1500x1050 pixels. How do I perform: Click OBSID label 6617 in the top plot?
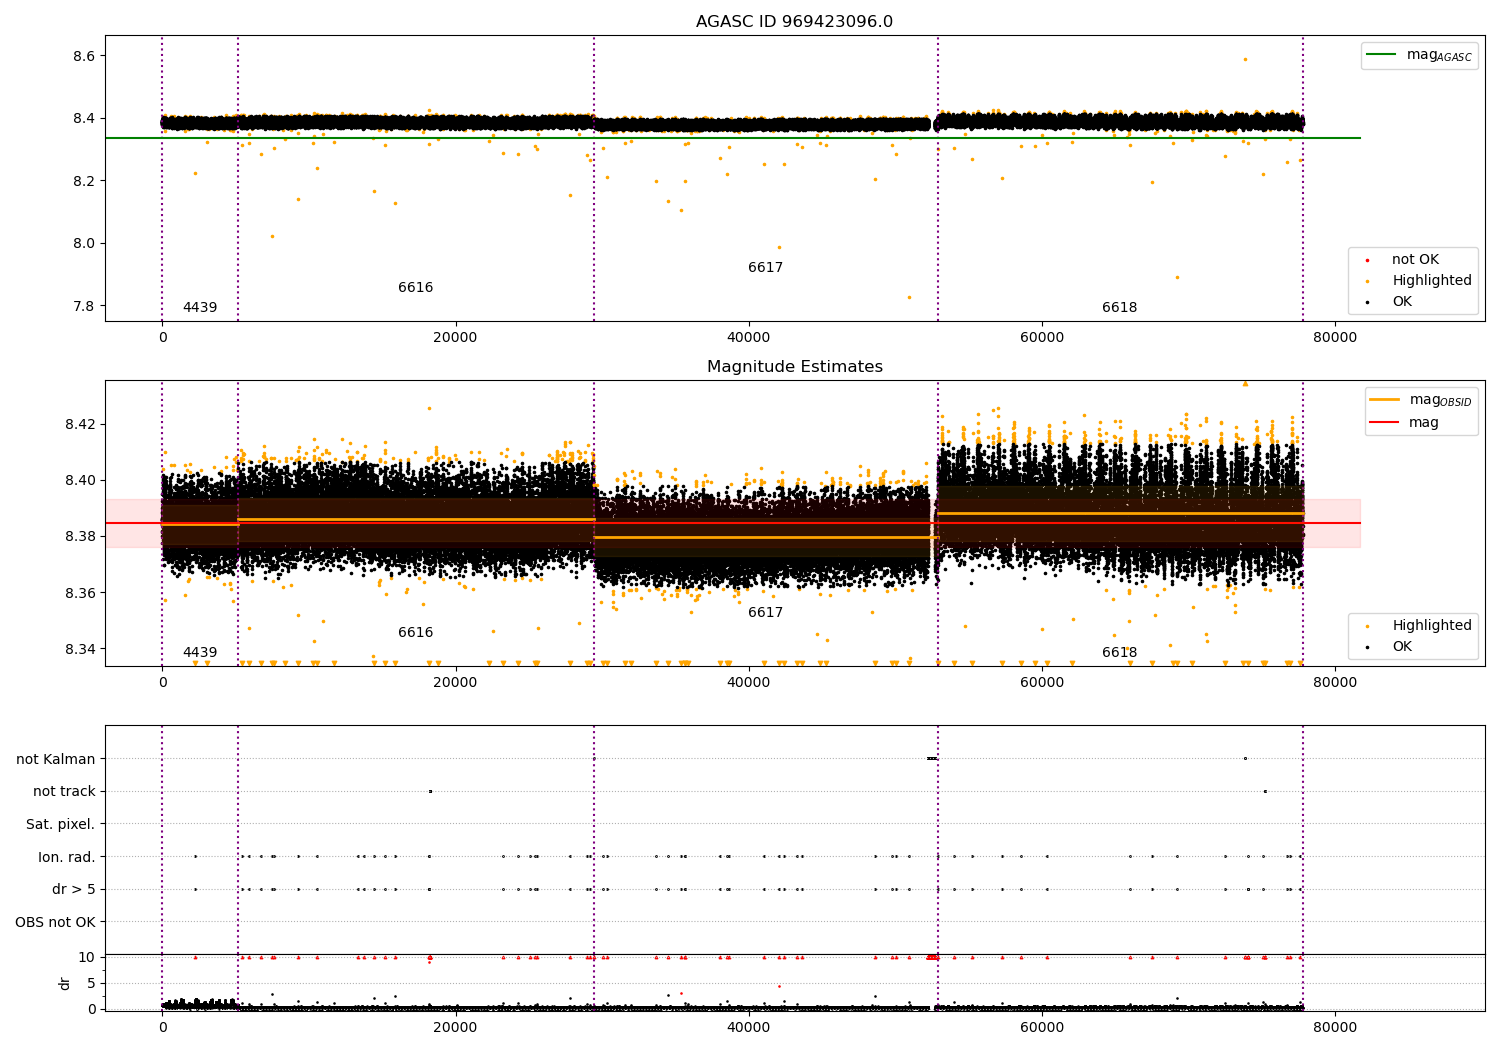[766, 268]
